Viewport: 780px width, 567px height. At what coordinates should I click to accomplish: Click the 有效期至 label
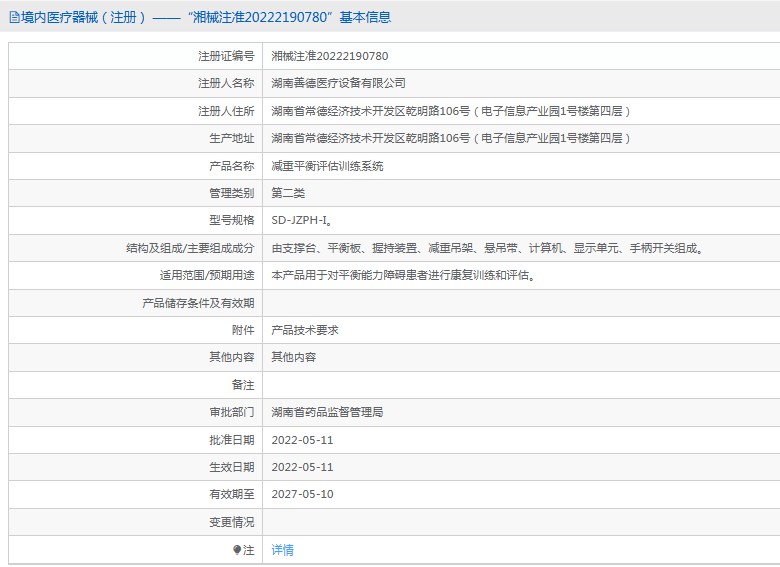point(231,494)
